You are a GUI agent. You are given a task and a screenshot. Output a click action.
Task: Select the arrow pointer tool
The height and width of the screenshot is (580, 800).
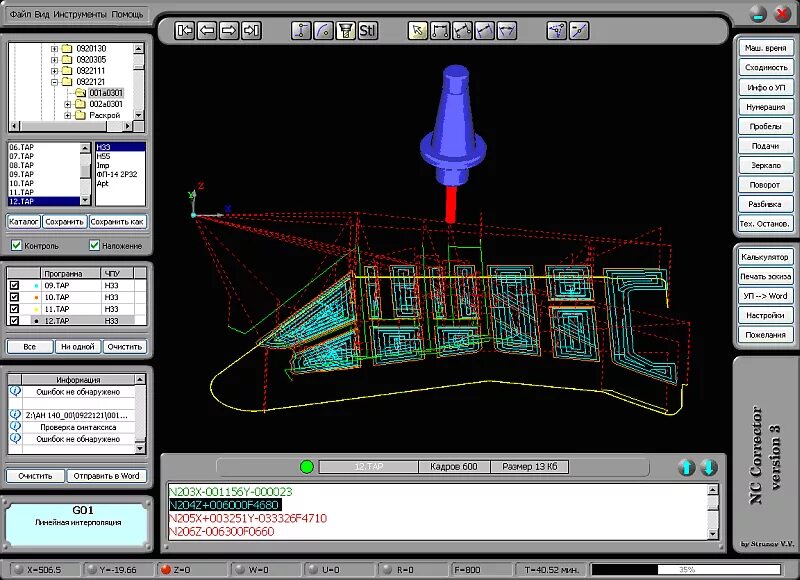418,31
